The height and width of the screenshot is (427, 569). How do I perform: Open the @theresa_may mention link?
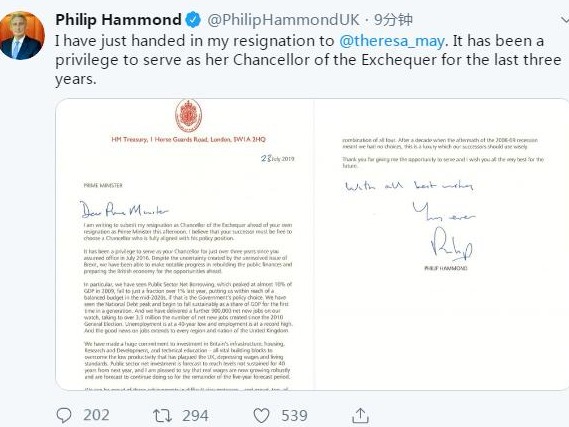(x=392, y=41)
